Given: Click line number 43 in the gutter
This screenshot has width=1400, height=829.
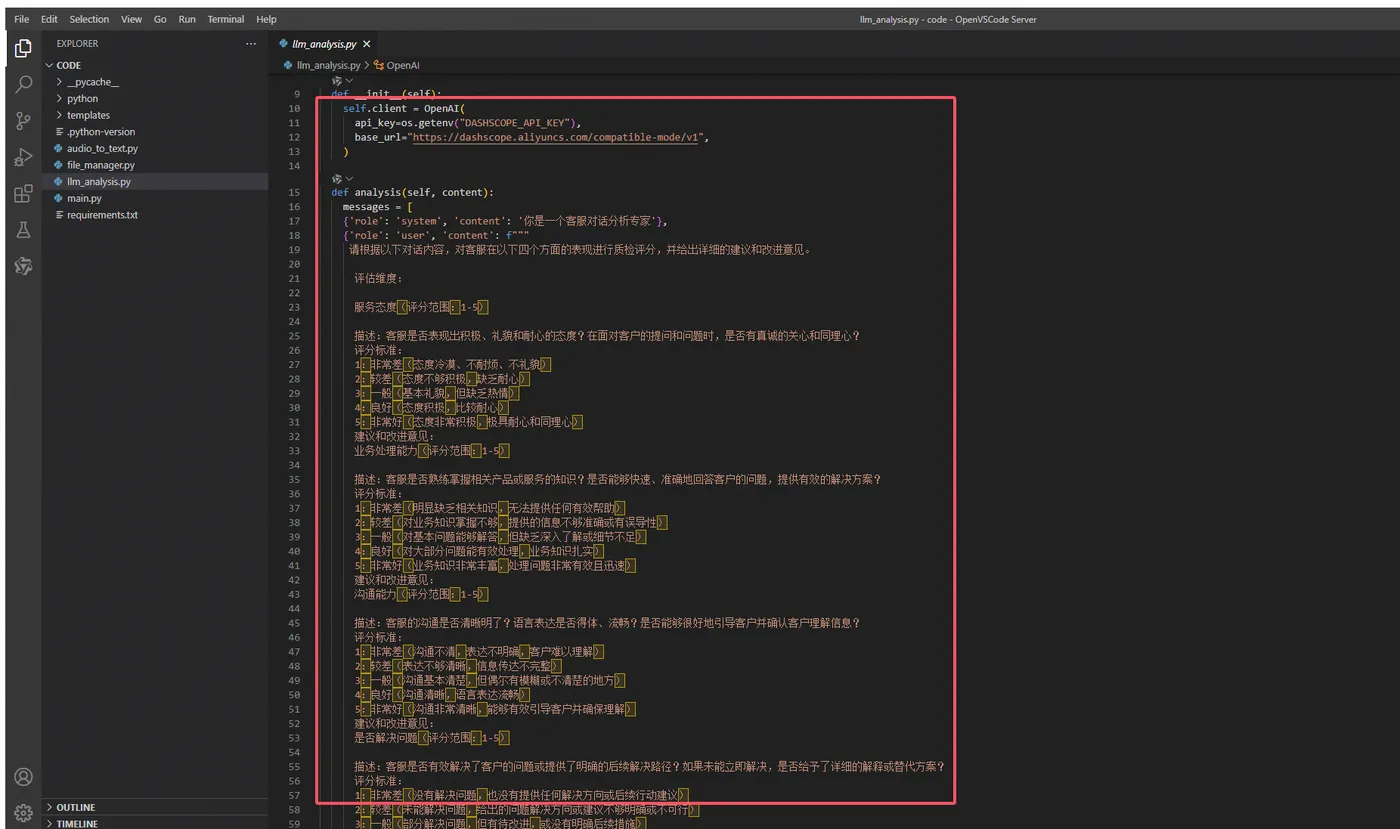Looking at the screenshot, I should [293, 594].
